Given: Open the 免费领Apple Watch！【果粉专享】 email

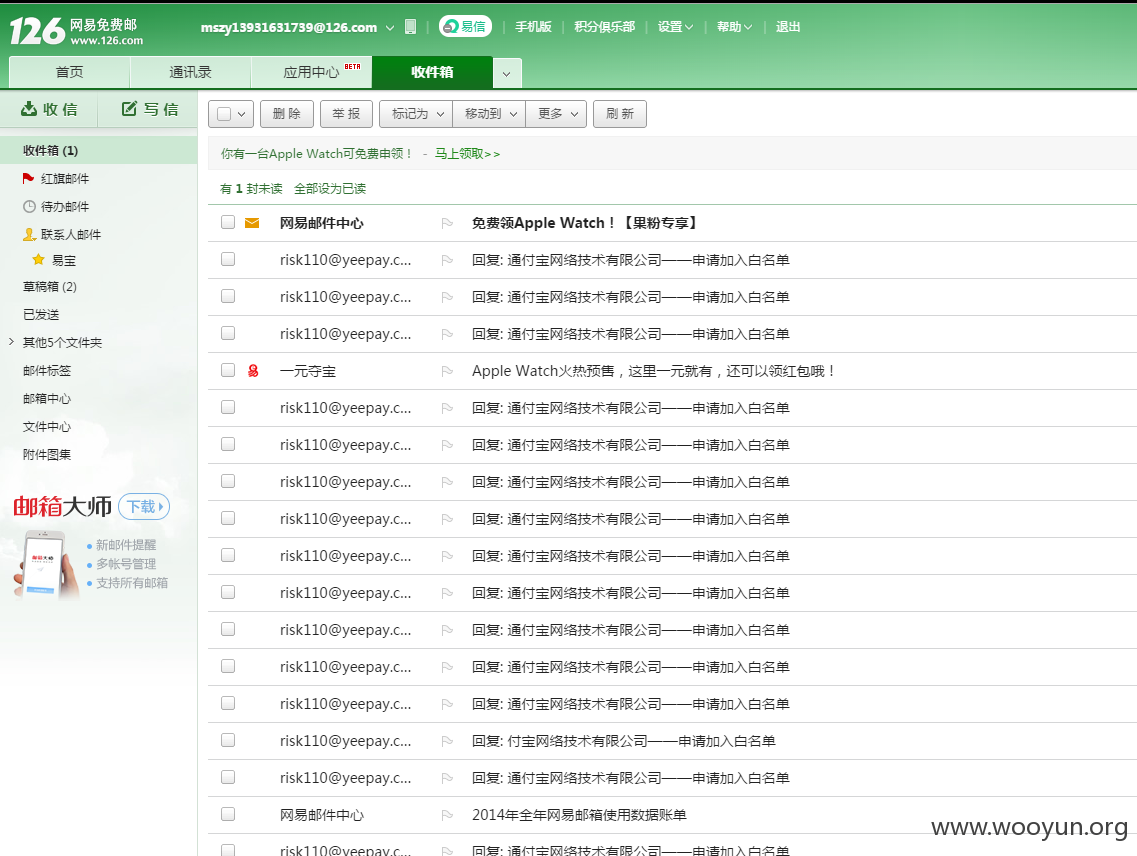Looking at the screenshot, I should click(586, 223).
